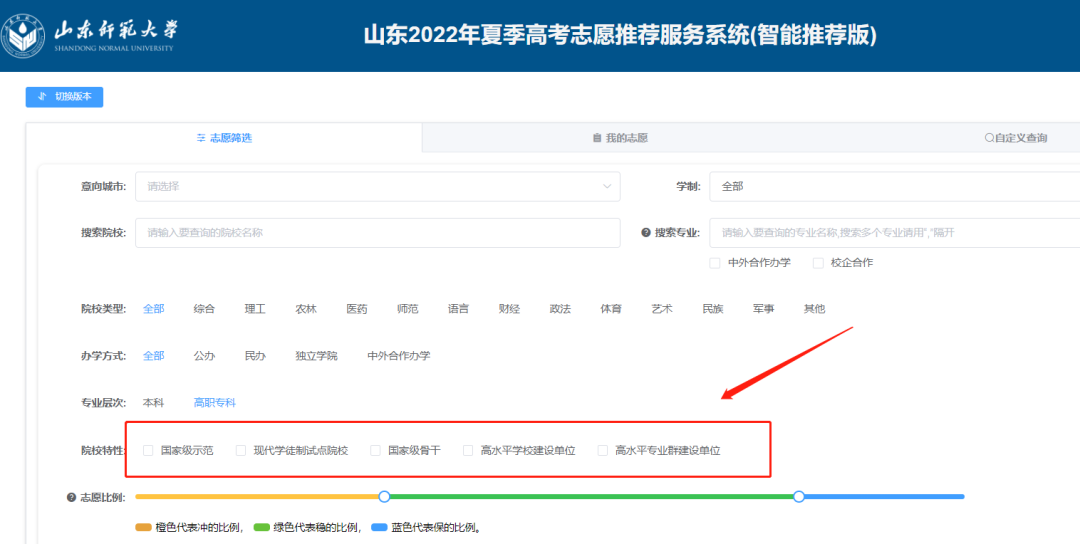Check the 高水平学校建设单位 checkbox
Screen dimensions: 1080x544
[x=468, y=451]
